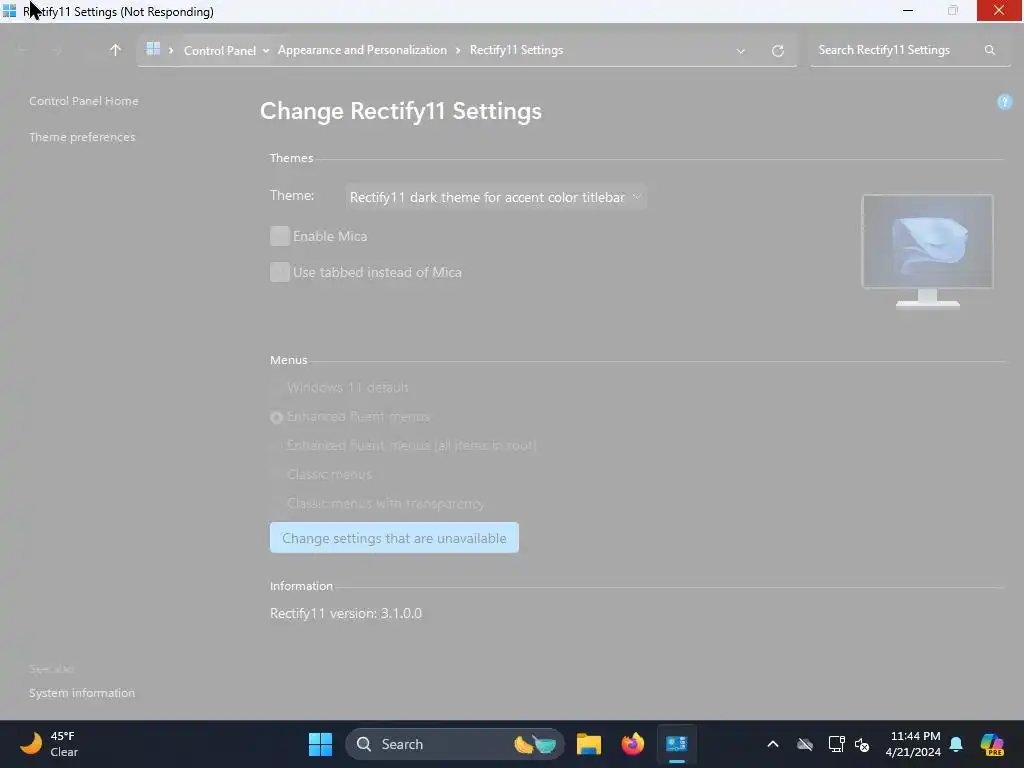Select Enhanced fluent menus radio
1024x768 pixels.
click(x=277, y=417)
